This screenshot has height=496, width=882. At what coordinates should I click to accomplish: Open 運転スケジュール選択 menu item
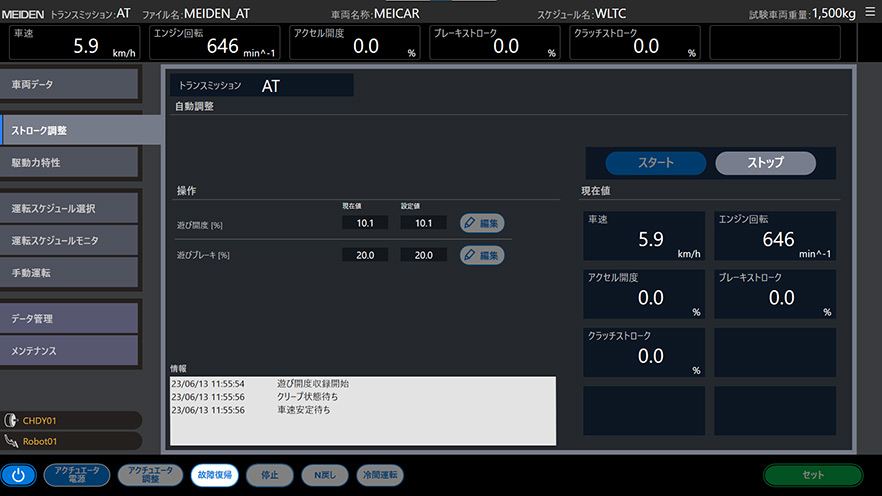69,208
